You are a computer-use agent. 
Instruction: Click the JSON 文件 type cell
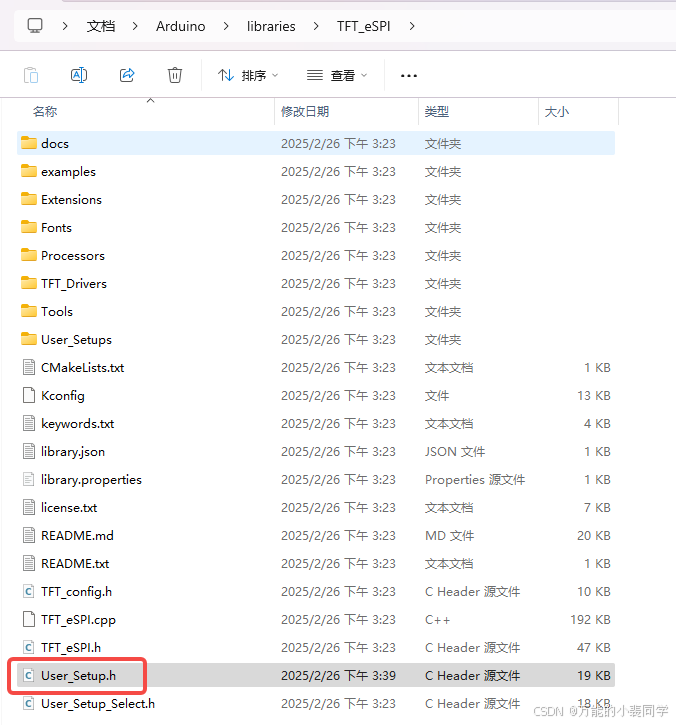[455, 452]
